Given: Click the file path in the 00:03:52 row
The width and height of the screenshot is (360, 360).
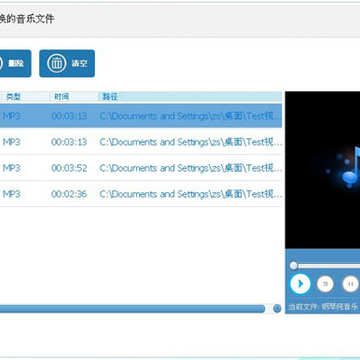Looking at the screenshot, I should tap(191, 168).
